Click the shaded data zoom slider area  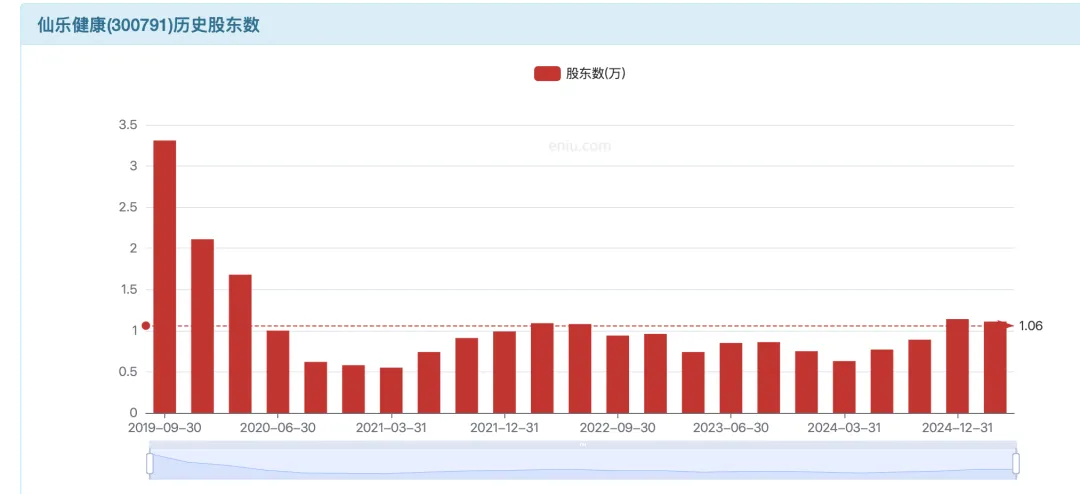583,464
